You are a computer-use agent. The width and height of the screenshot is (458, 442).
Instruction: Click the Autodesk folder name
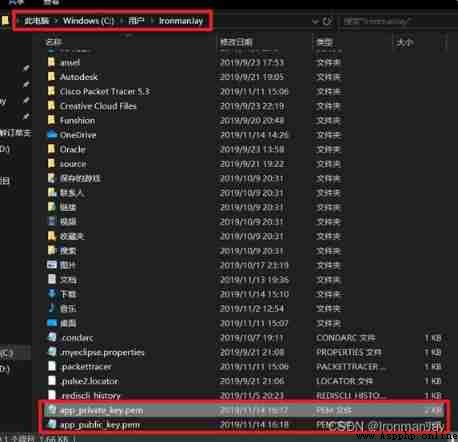pos(79,77)
